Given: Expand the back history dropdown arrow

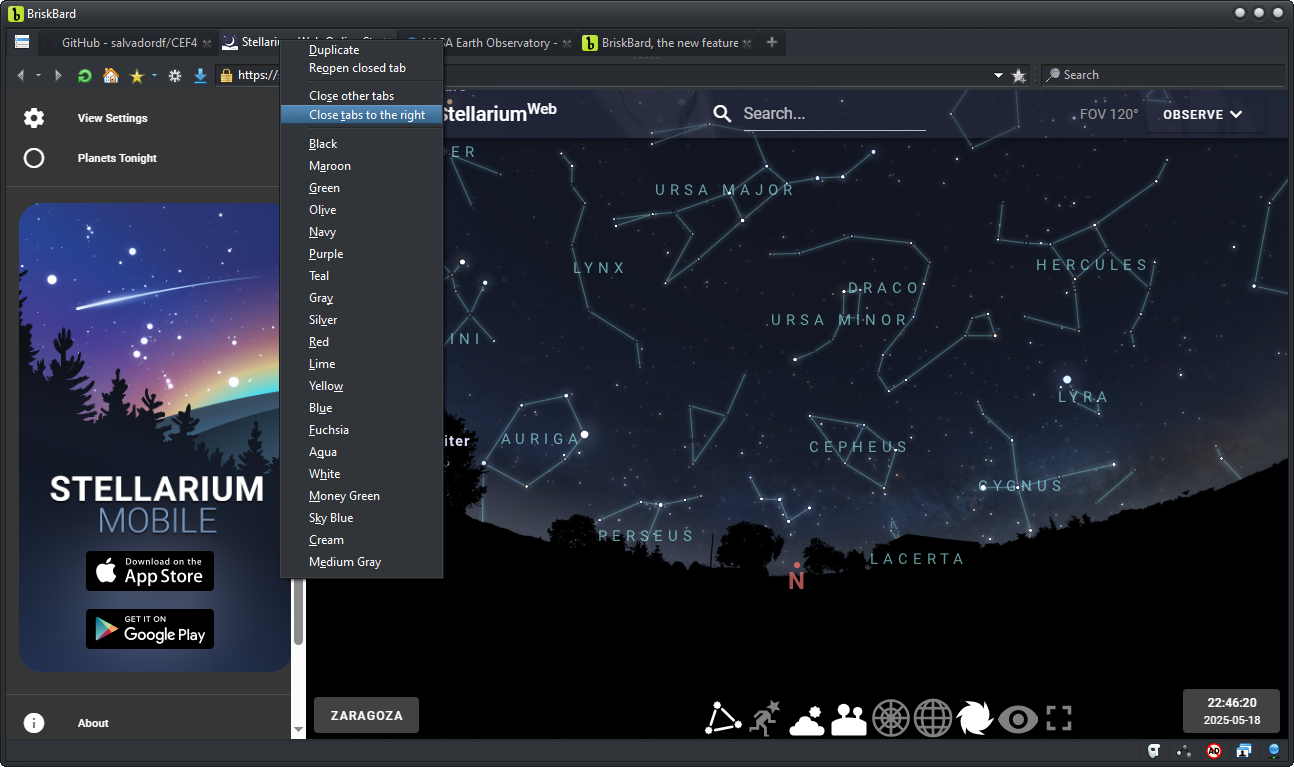Looking at the screenshot, I should tap(38, 76).
